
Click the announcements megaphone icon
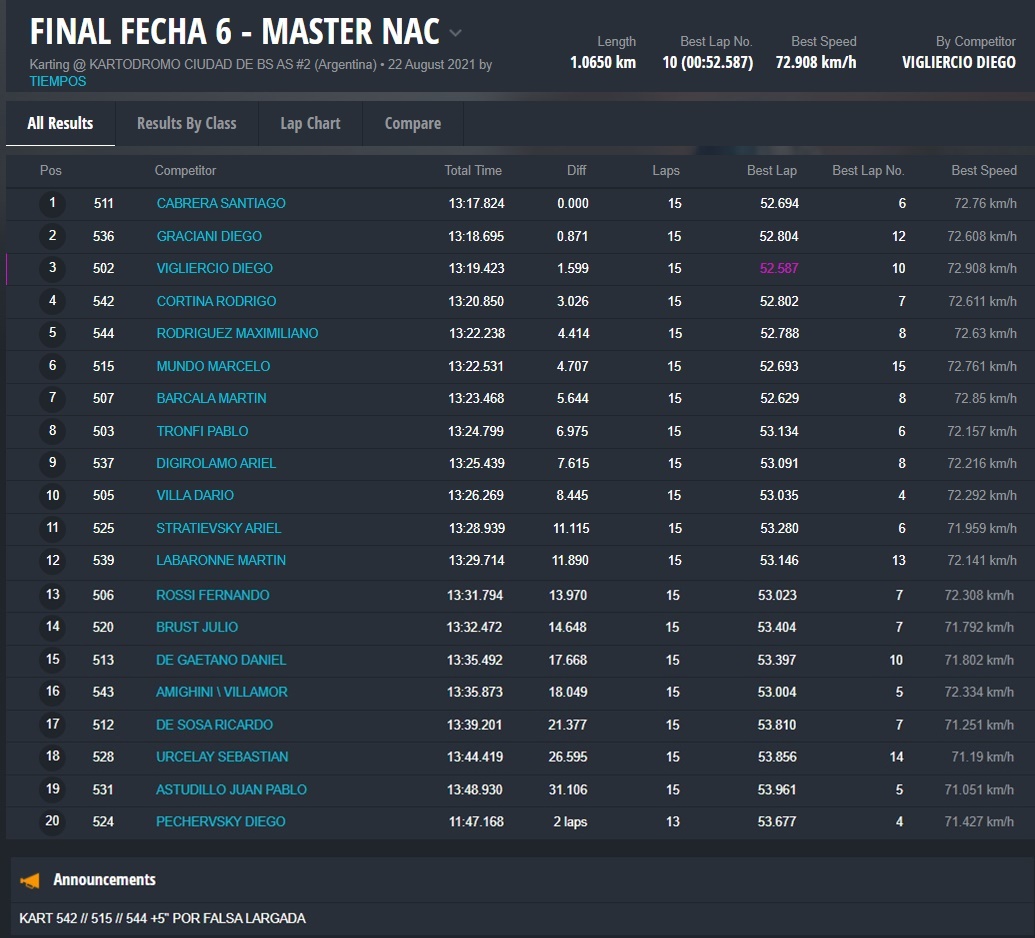pos(30,880)
